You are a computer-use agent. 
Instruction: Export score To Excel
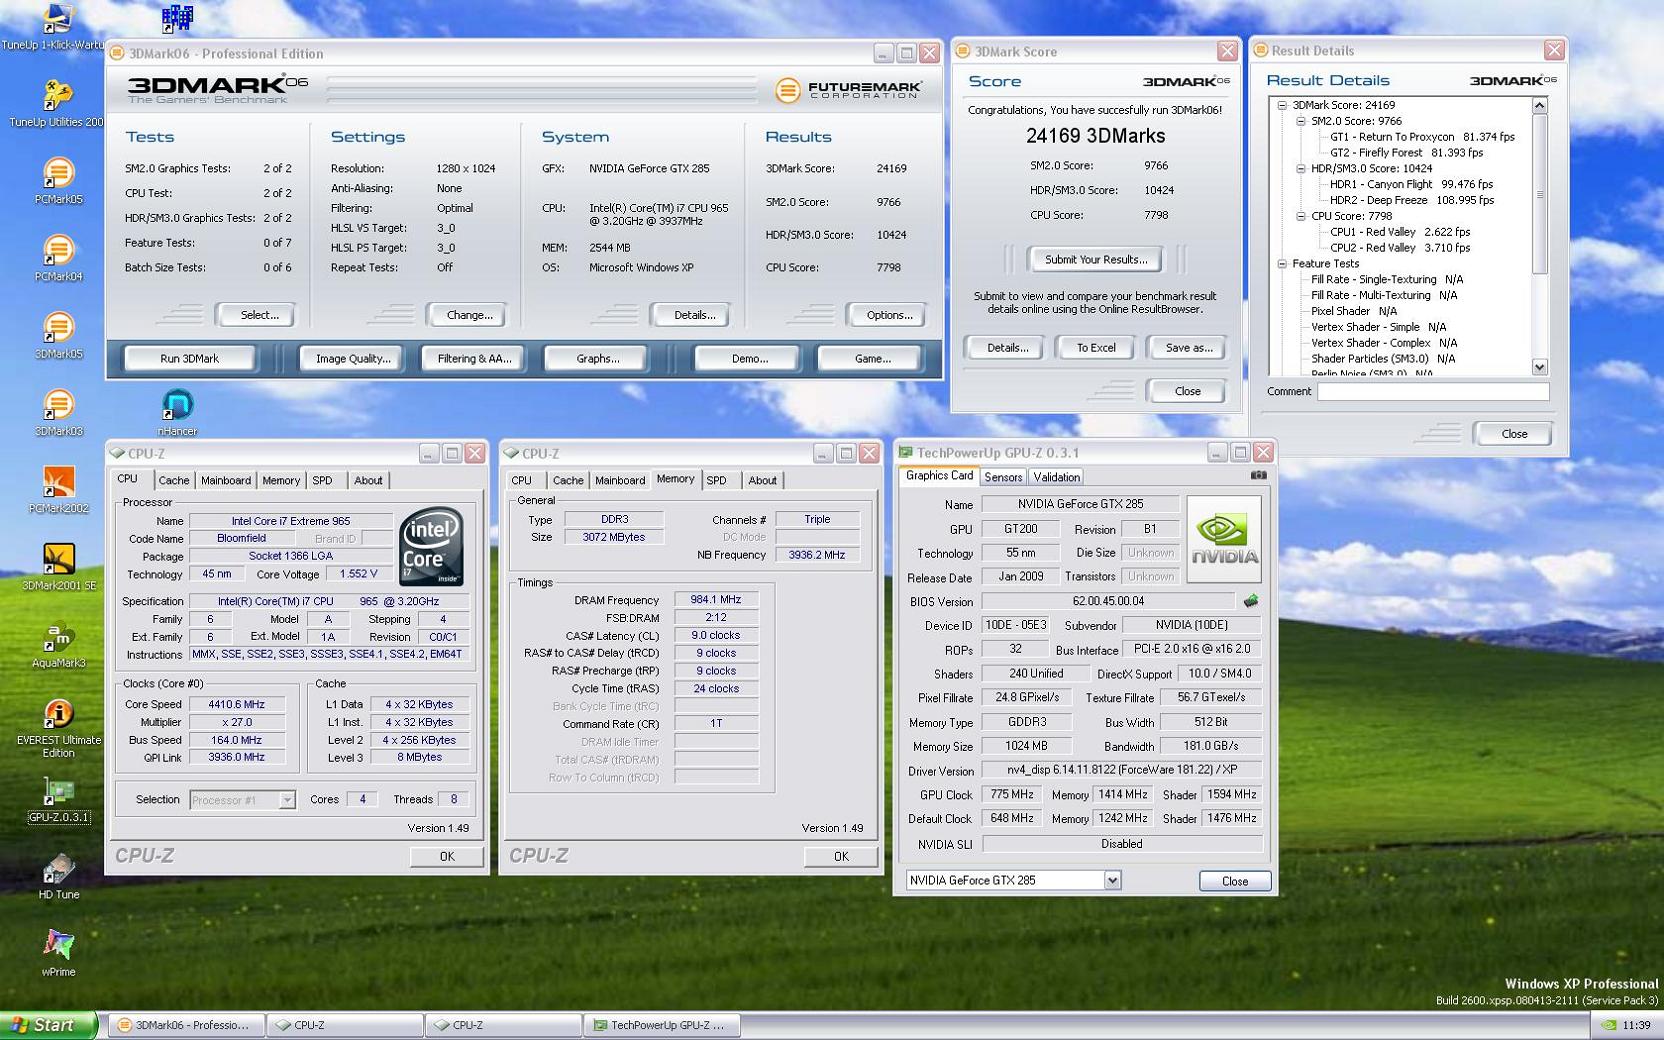pyautogui.click(x=1095, y=348)
